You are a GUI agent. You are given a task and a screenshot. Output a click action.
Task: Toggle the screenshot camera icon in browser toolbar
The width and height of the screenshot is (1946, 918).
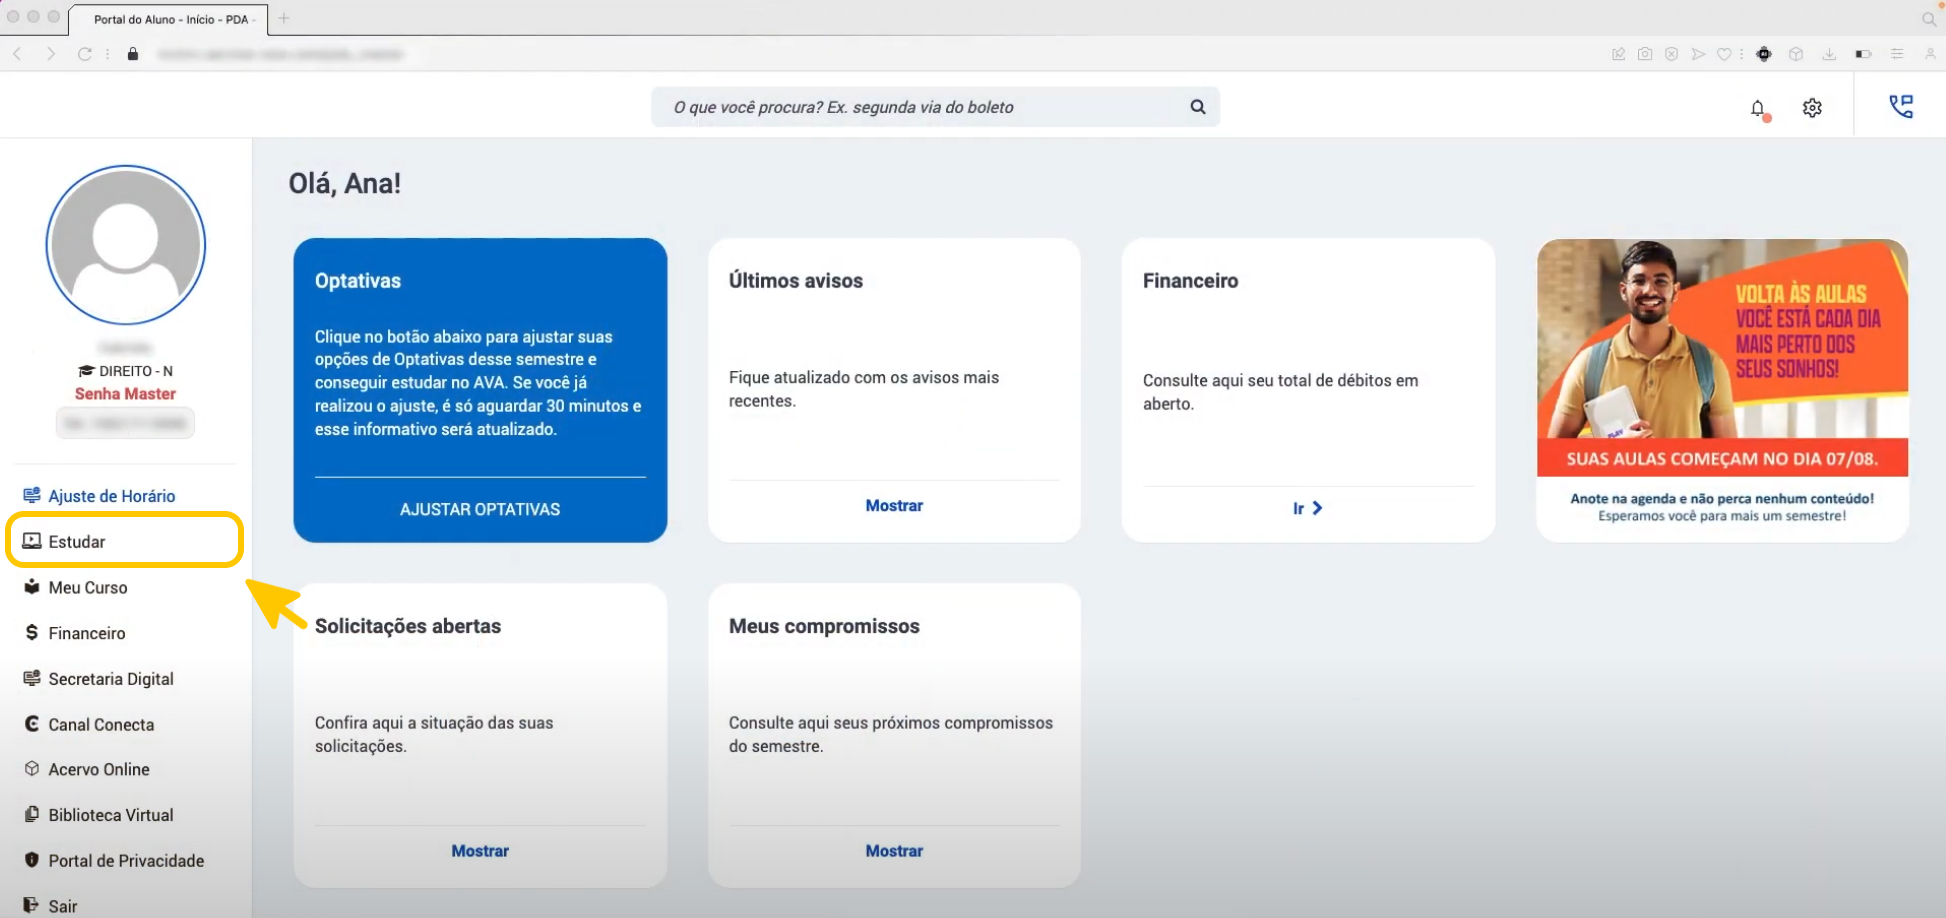1643,54
